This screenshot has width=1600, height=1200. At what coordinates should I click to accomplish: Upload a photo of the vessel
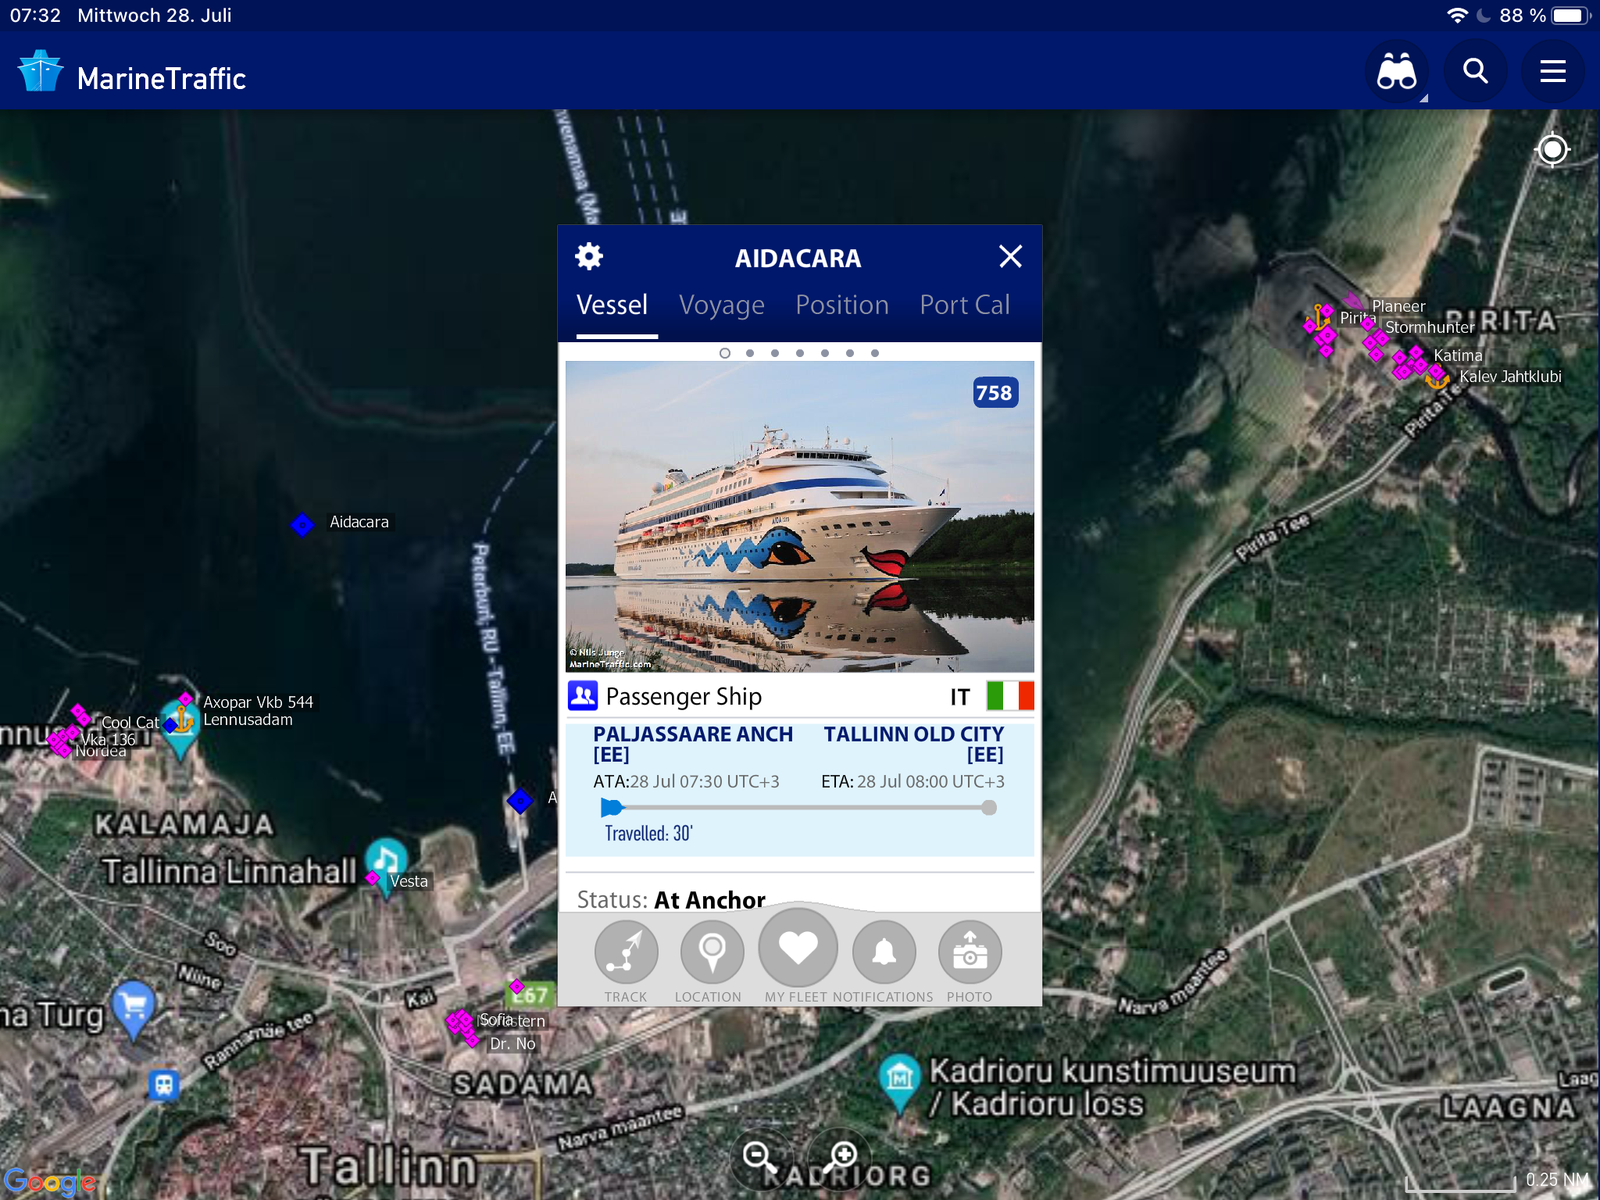point(969,953)
